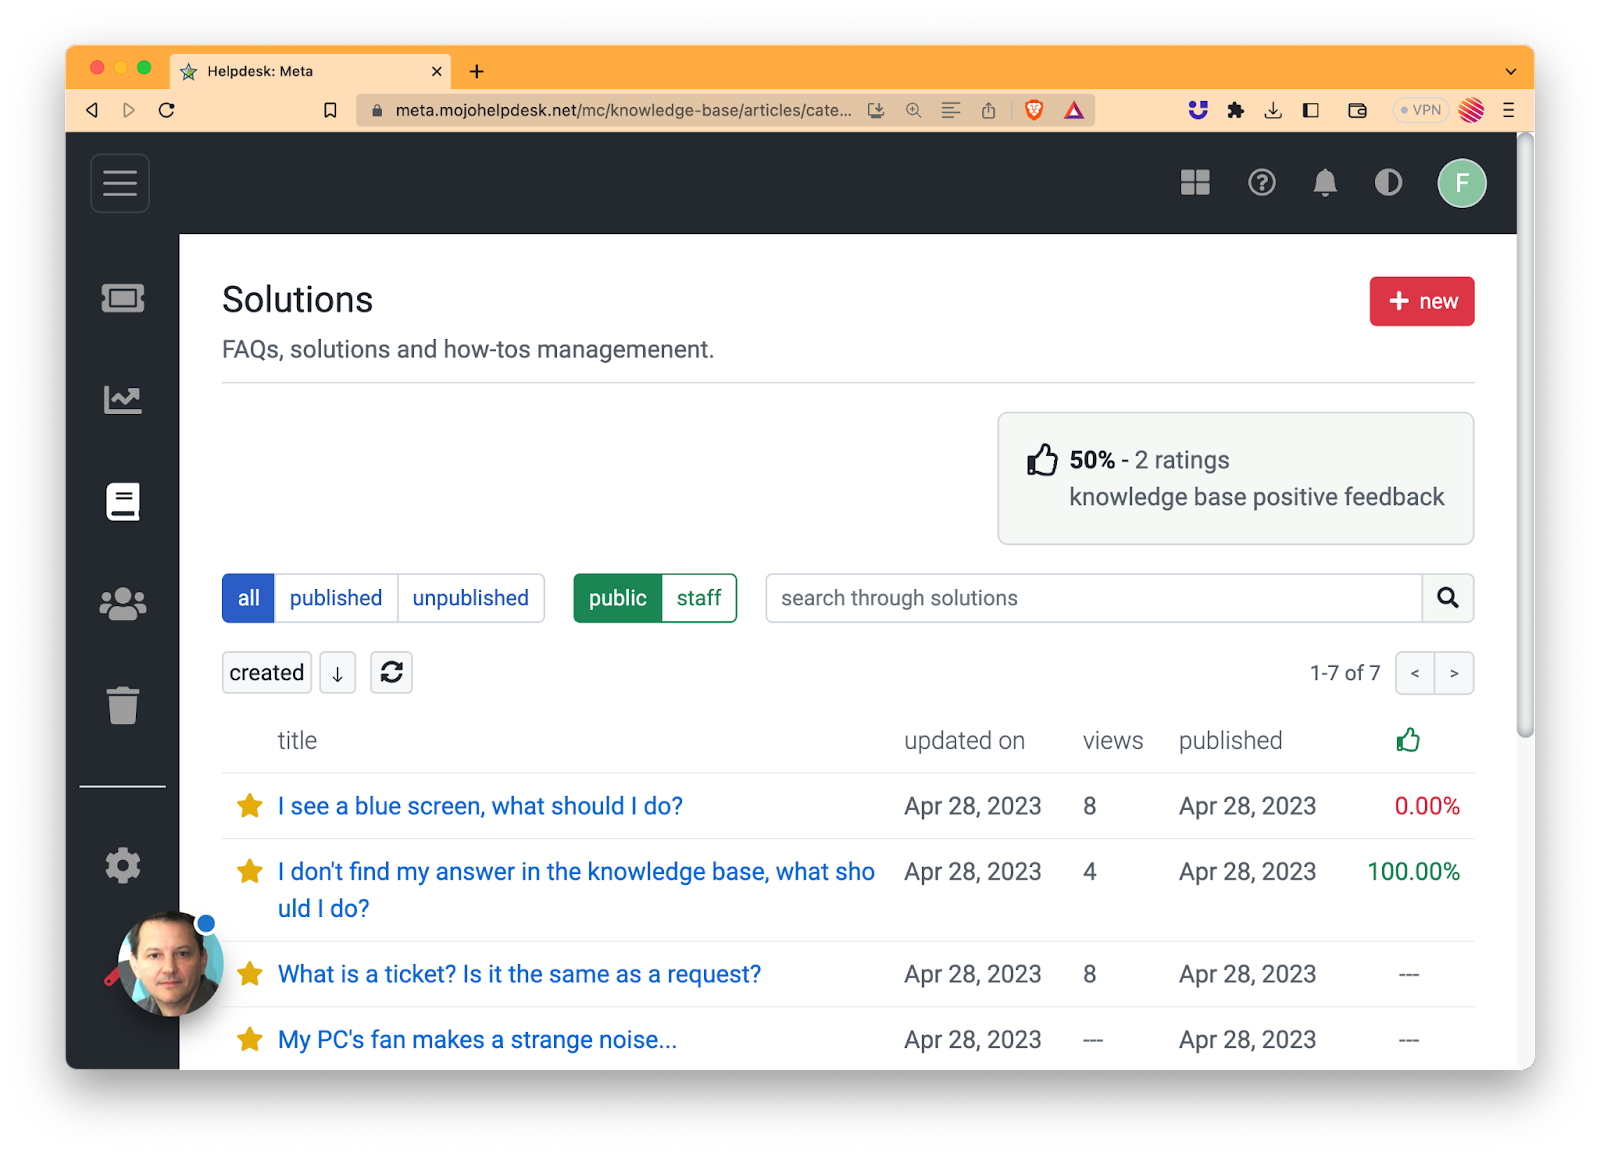Focus the 'search through solutions' field

click(x=1094, y=598)
